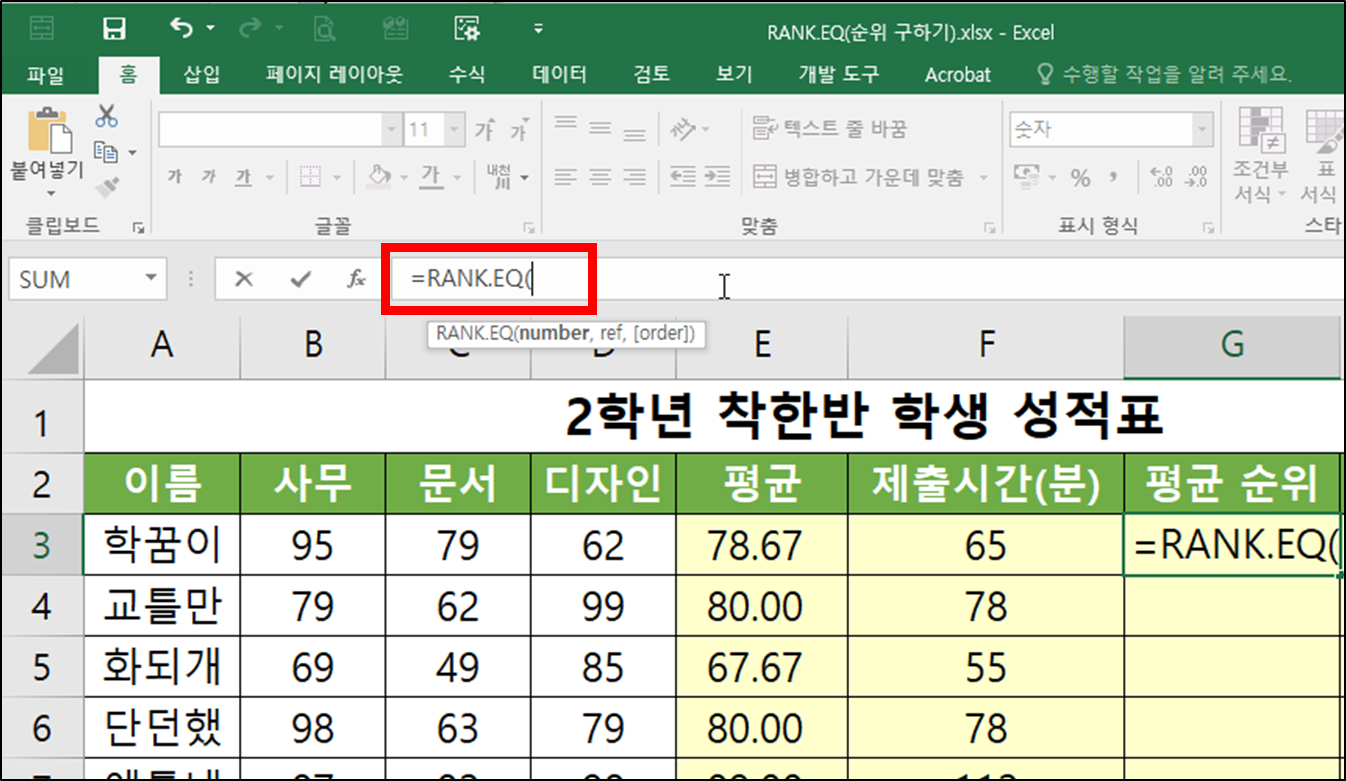Screen dimensions: 1346x781
Task: Open insert function fx dialog
Action: pyautogui.click(x=356, y=280)
